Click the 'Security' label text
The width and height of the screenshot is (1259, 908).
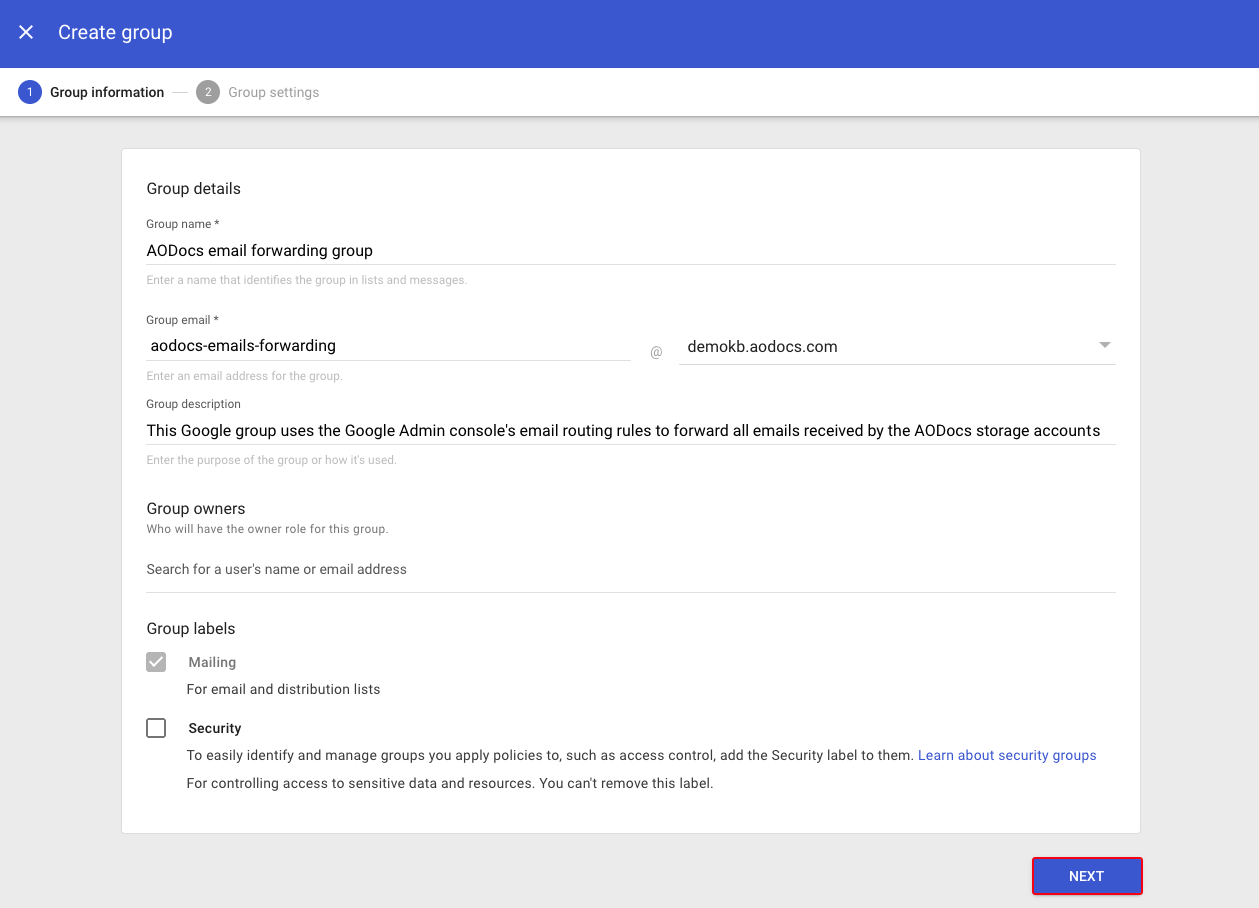[x=215, y=728]
